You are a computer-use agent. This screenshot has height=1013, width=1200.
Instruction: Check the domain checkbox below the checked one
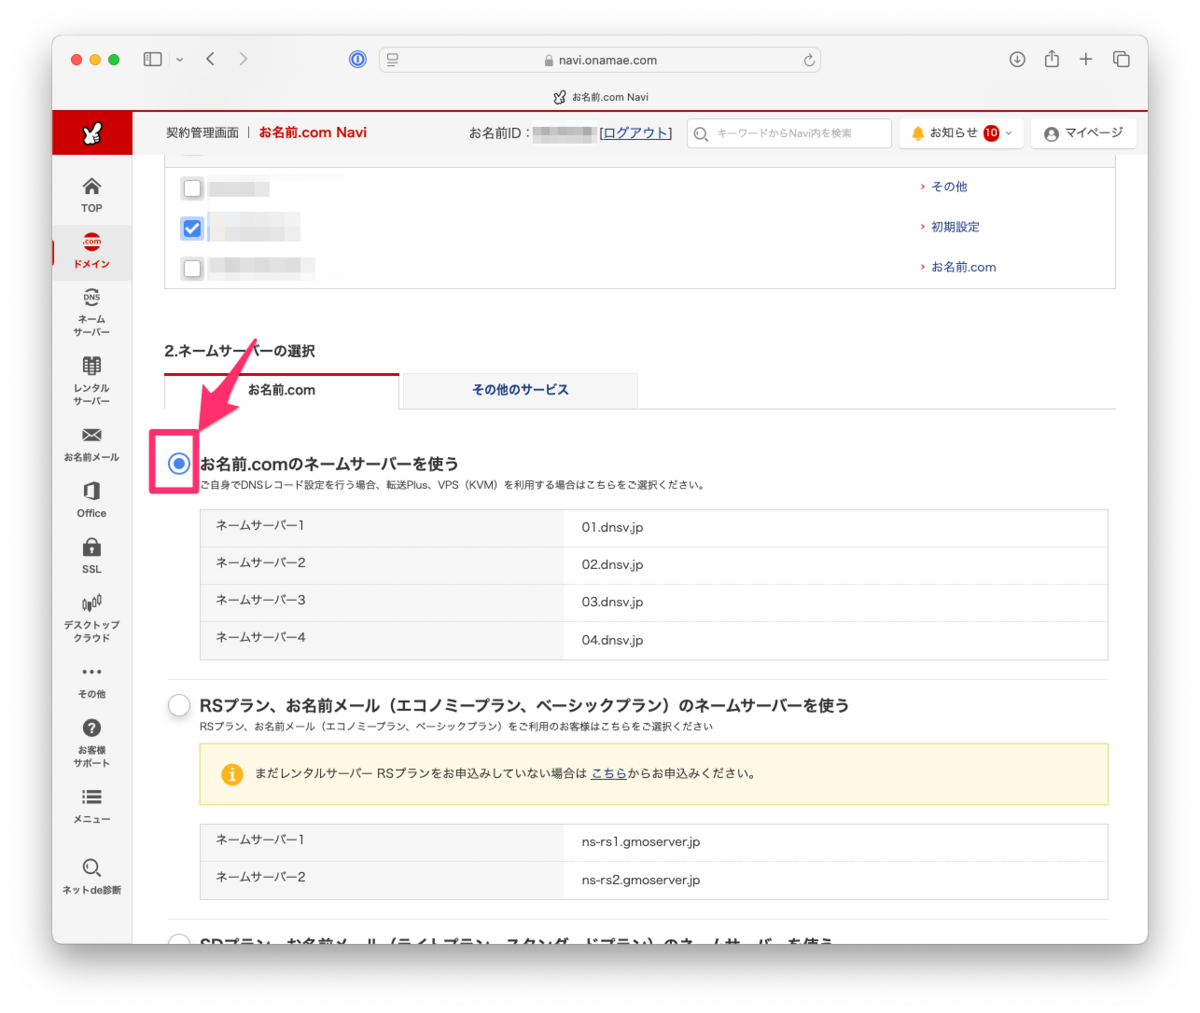(192, 268)
